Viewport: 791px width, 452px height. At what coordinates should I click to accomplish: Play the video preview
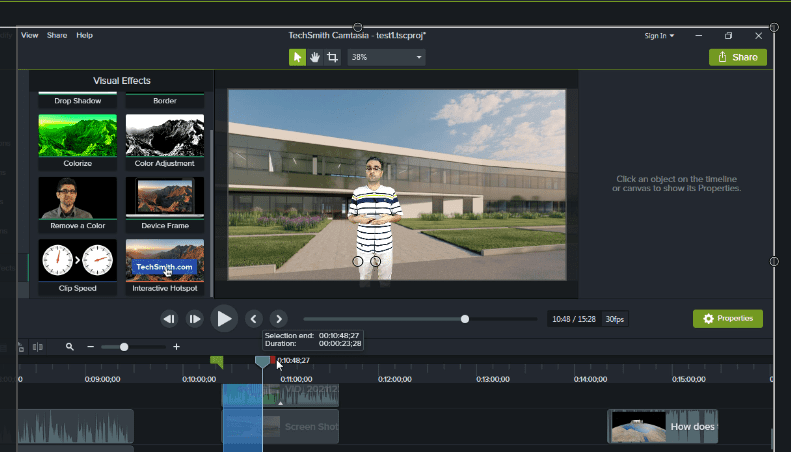click(x=224, y=318)
